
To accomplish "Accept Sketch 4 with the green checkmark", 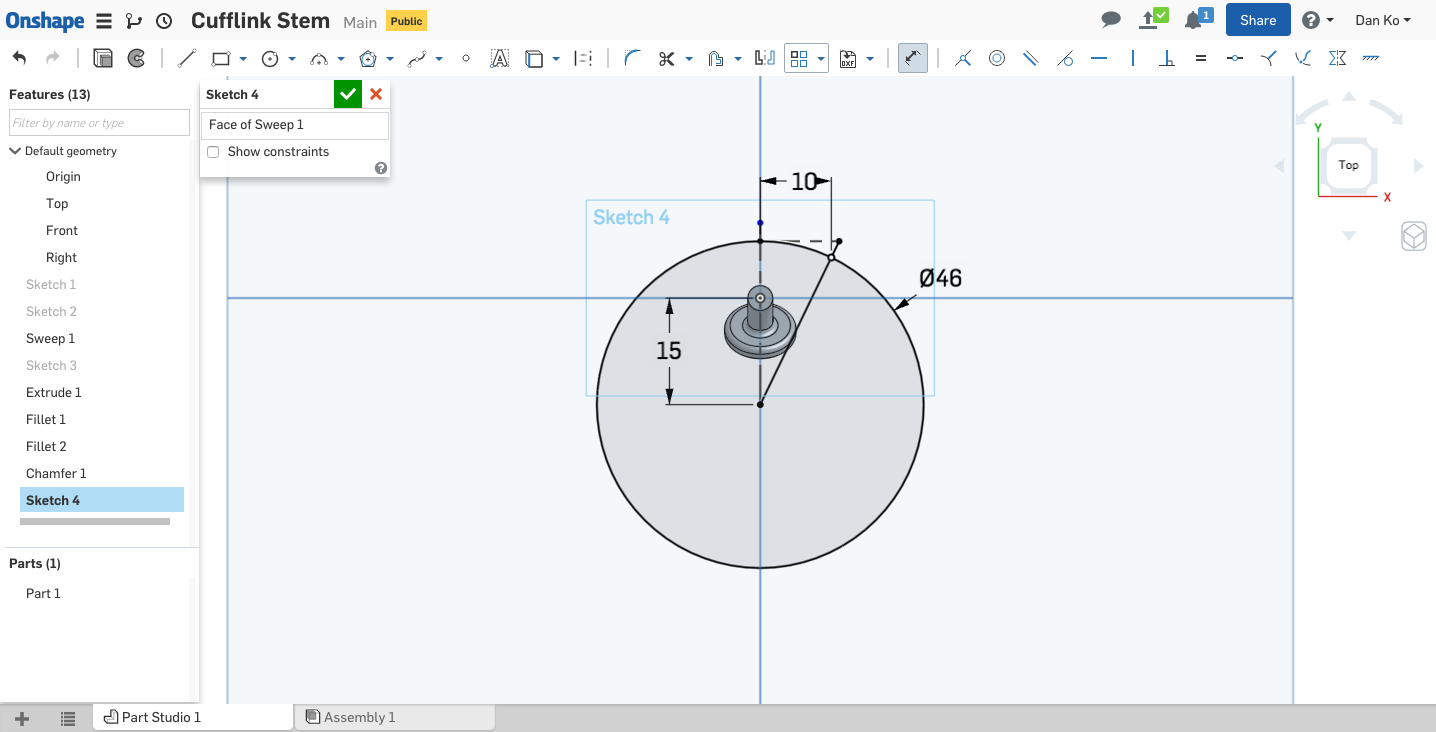I will point(347,94).
